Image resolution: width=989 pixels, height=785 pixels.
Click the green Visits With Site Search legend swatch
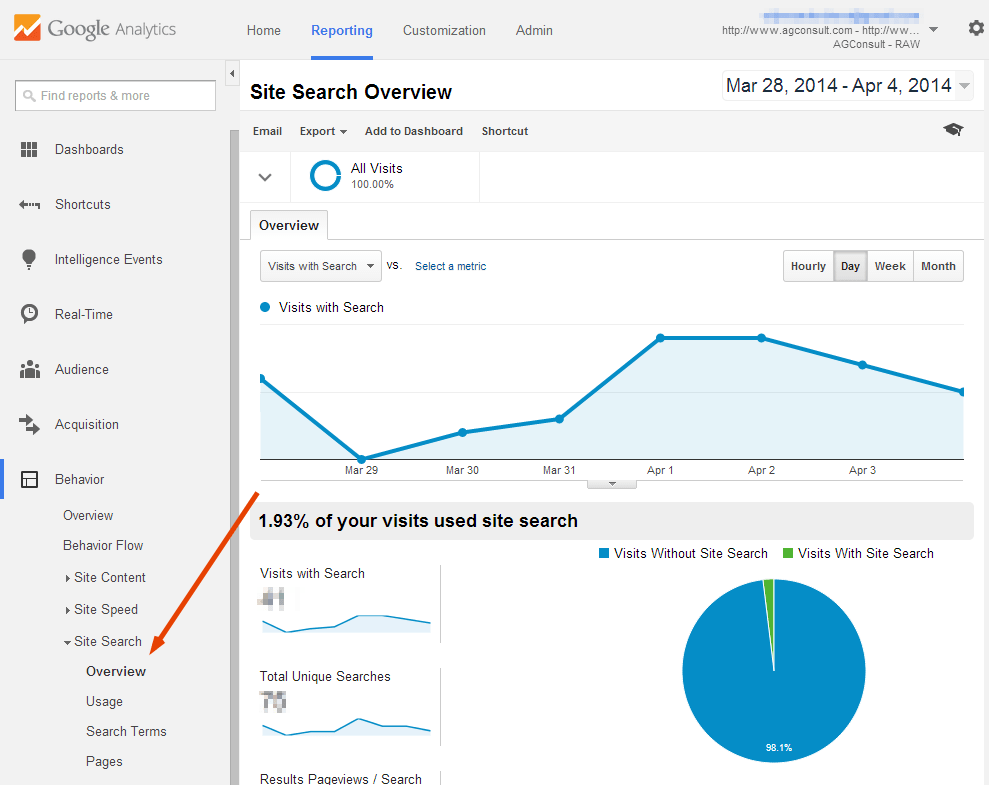(786, 553)
